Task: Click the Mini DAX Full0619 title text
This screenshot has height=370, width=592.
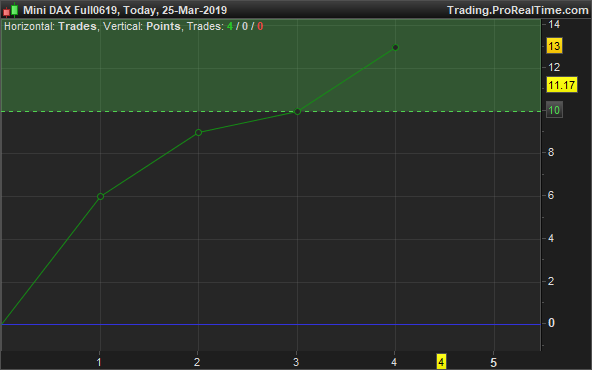Action: click(x=71, y=10)
